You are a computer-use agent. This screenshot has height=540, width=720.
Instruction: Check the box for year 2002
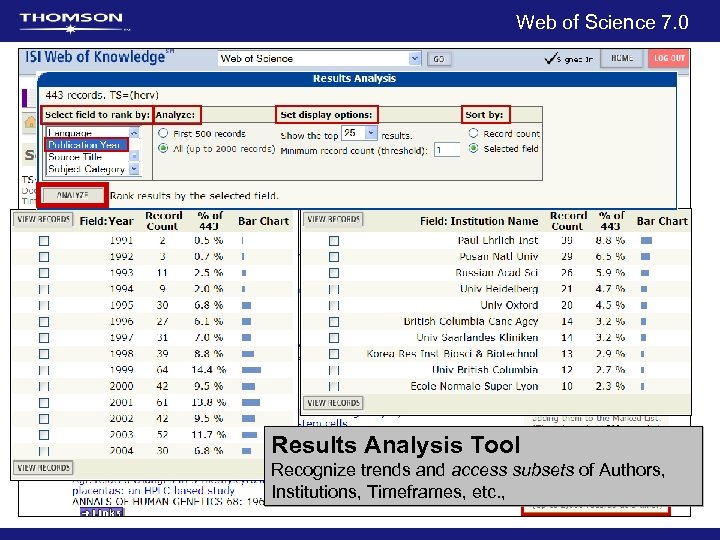(44, 419)
